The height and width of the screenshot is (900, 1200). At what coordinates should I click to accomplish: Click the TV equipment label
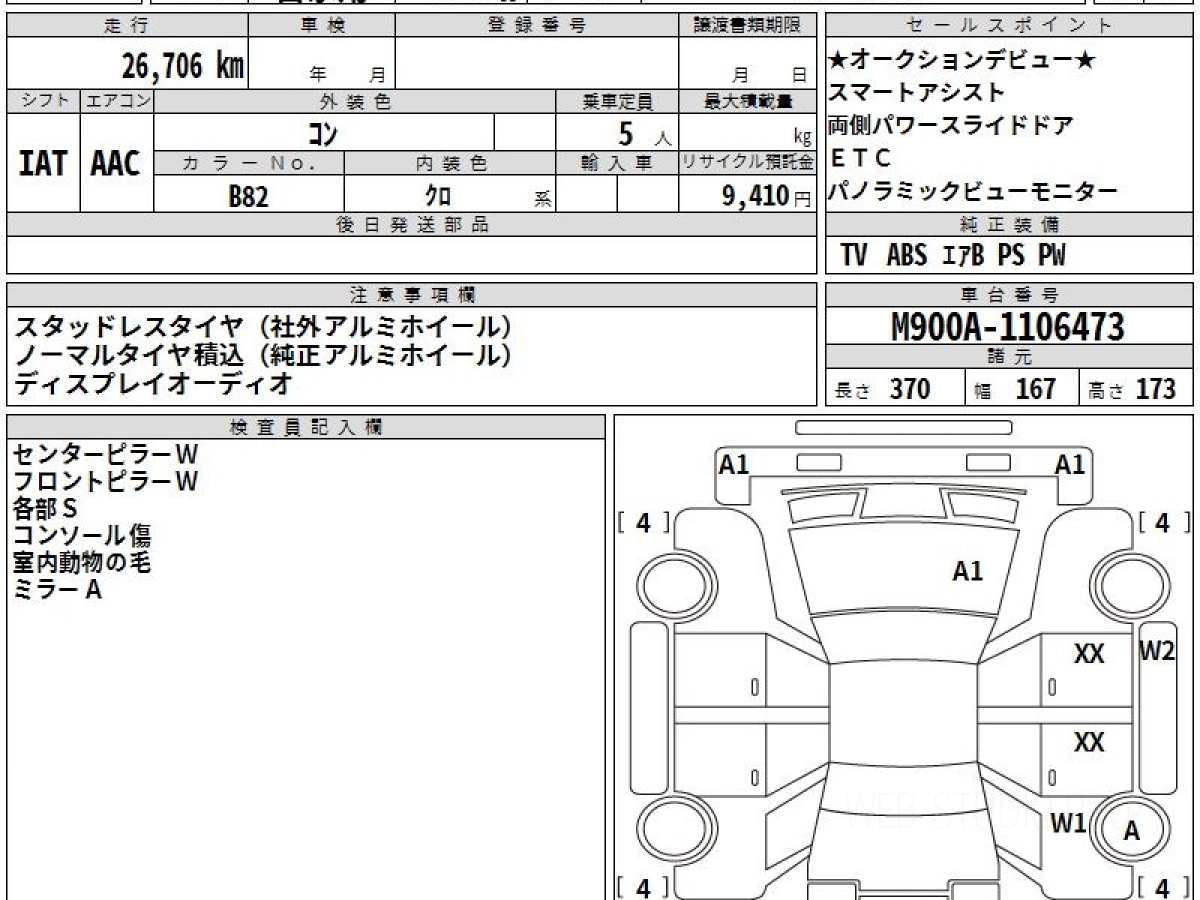point(853,255)
